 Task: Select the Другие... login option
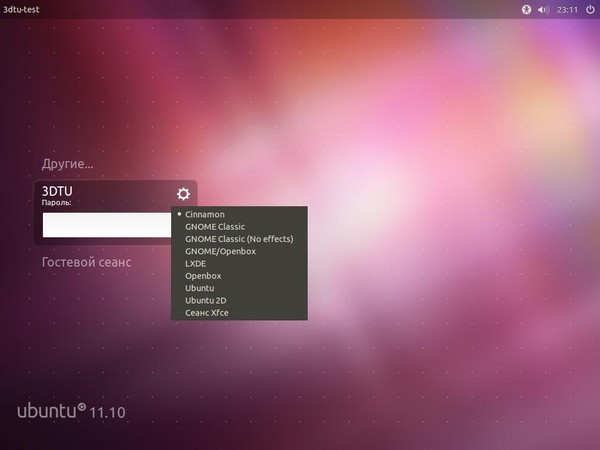tap(67, 163)
